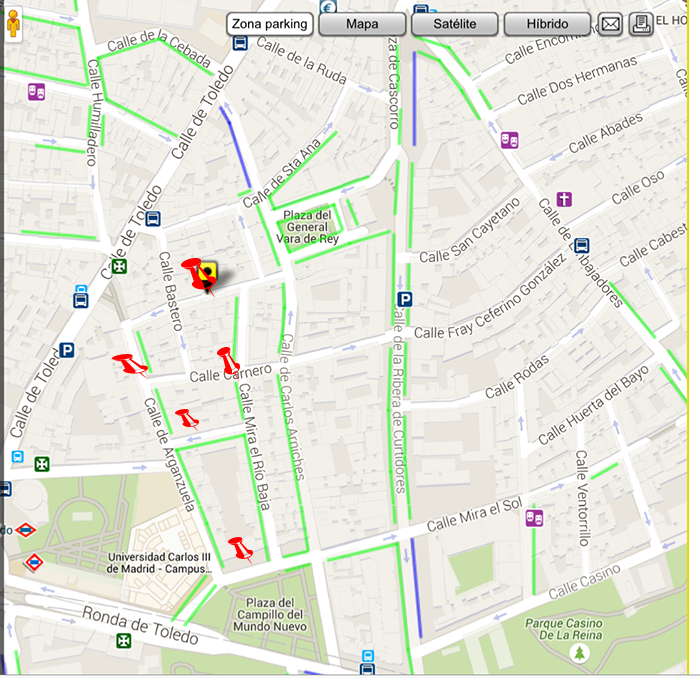Click green cross icon on Ronda de Toledo
The height and width of the screenshot is (678, 700).
click(123, 641)
